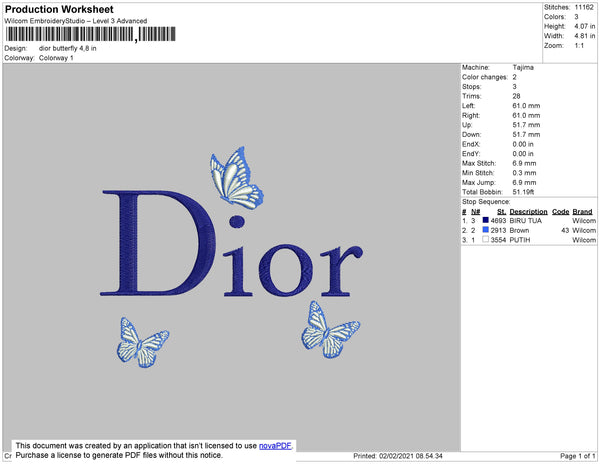Click the bottom-left butterfly graphic
This screenshot has width=600, height=464.
click(142, 342)
